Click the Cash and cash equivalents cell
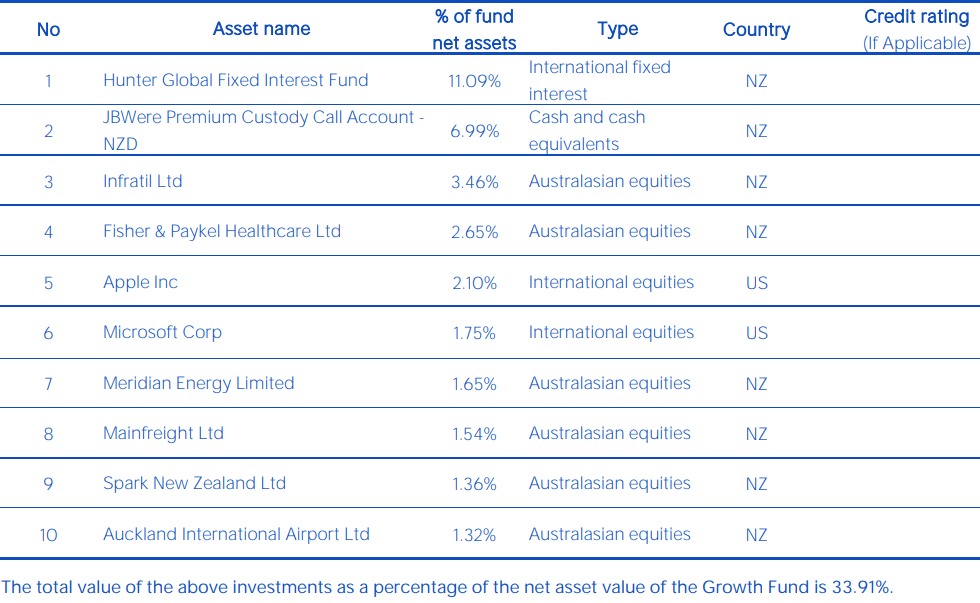 (587, 130)
